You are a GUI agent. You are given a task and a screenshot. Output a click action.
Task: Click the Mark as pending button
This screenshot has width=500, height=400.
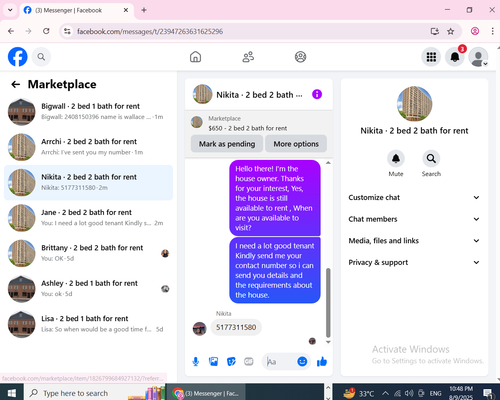(227, 144)
